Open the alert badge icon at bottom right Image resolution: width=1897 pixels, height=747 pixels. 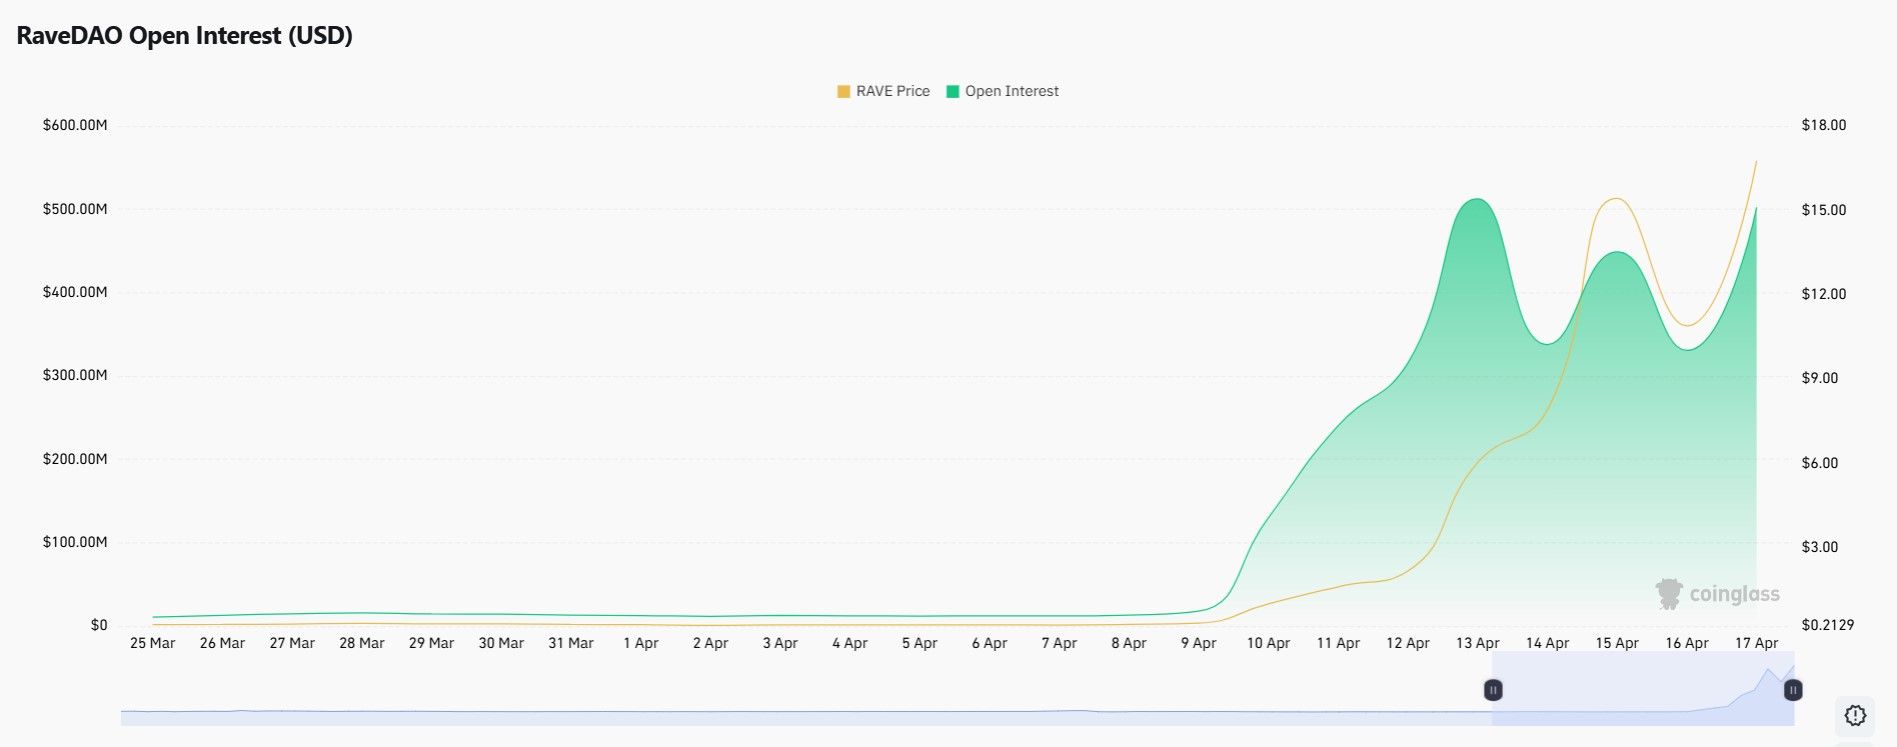(x=1855, y=715)
